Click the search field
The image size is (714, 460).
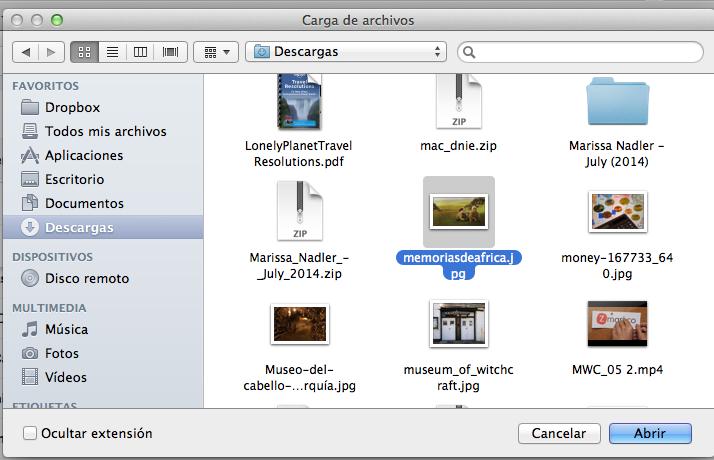[580, 51]
